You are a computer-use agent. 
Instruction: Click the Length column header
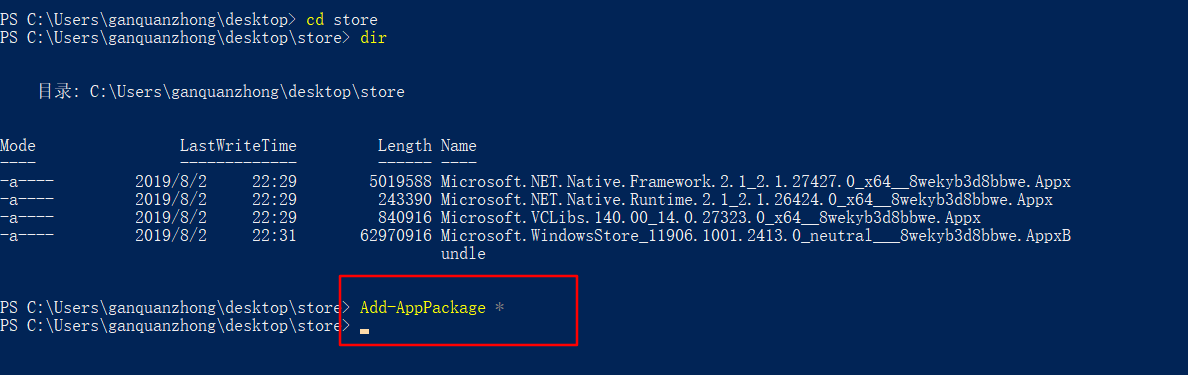(x=405, y=145)
